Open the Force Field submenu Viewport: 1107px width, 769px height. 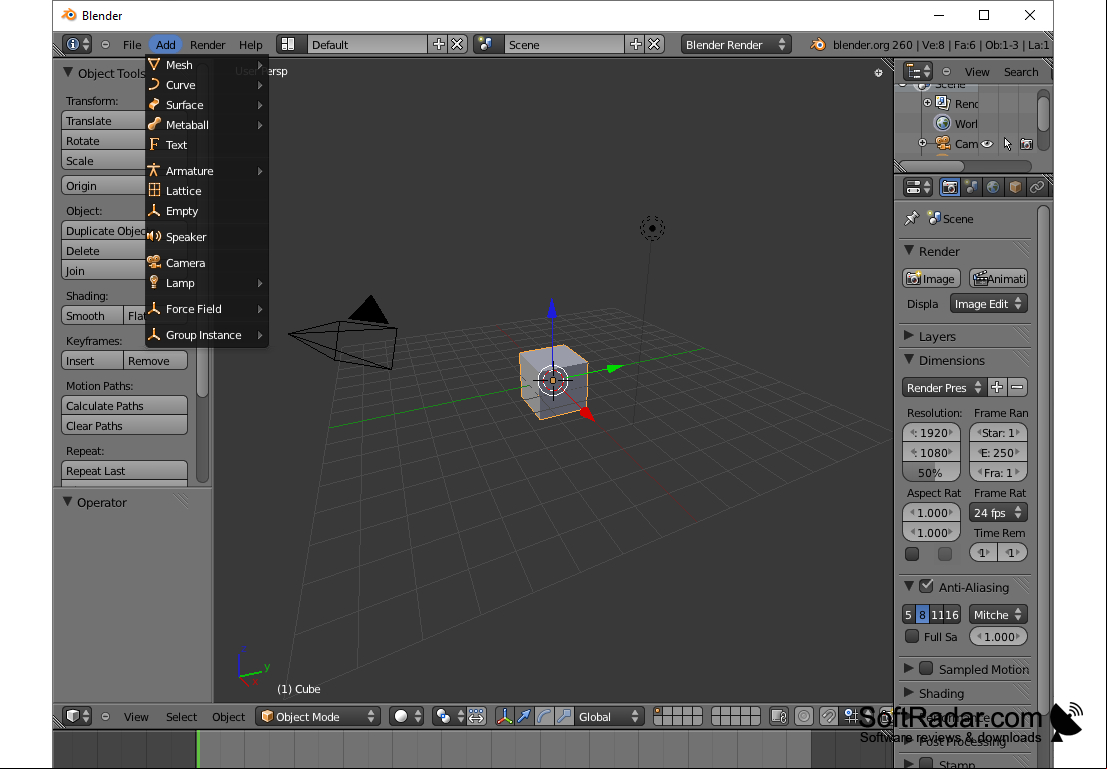(206, 309)
